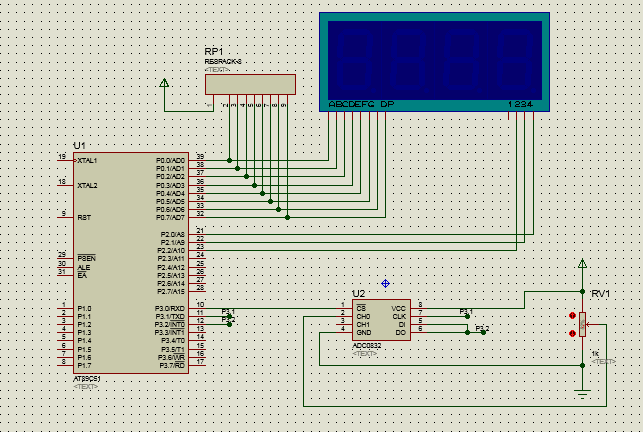Image resolution: width=643 pixels, height=432 pixels.
Task: Click the 'ABCDEFG' segment label on display
Action: tap(351, 105)
